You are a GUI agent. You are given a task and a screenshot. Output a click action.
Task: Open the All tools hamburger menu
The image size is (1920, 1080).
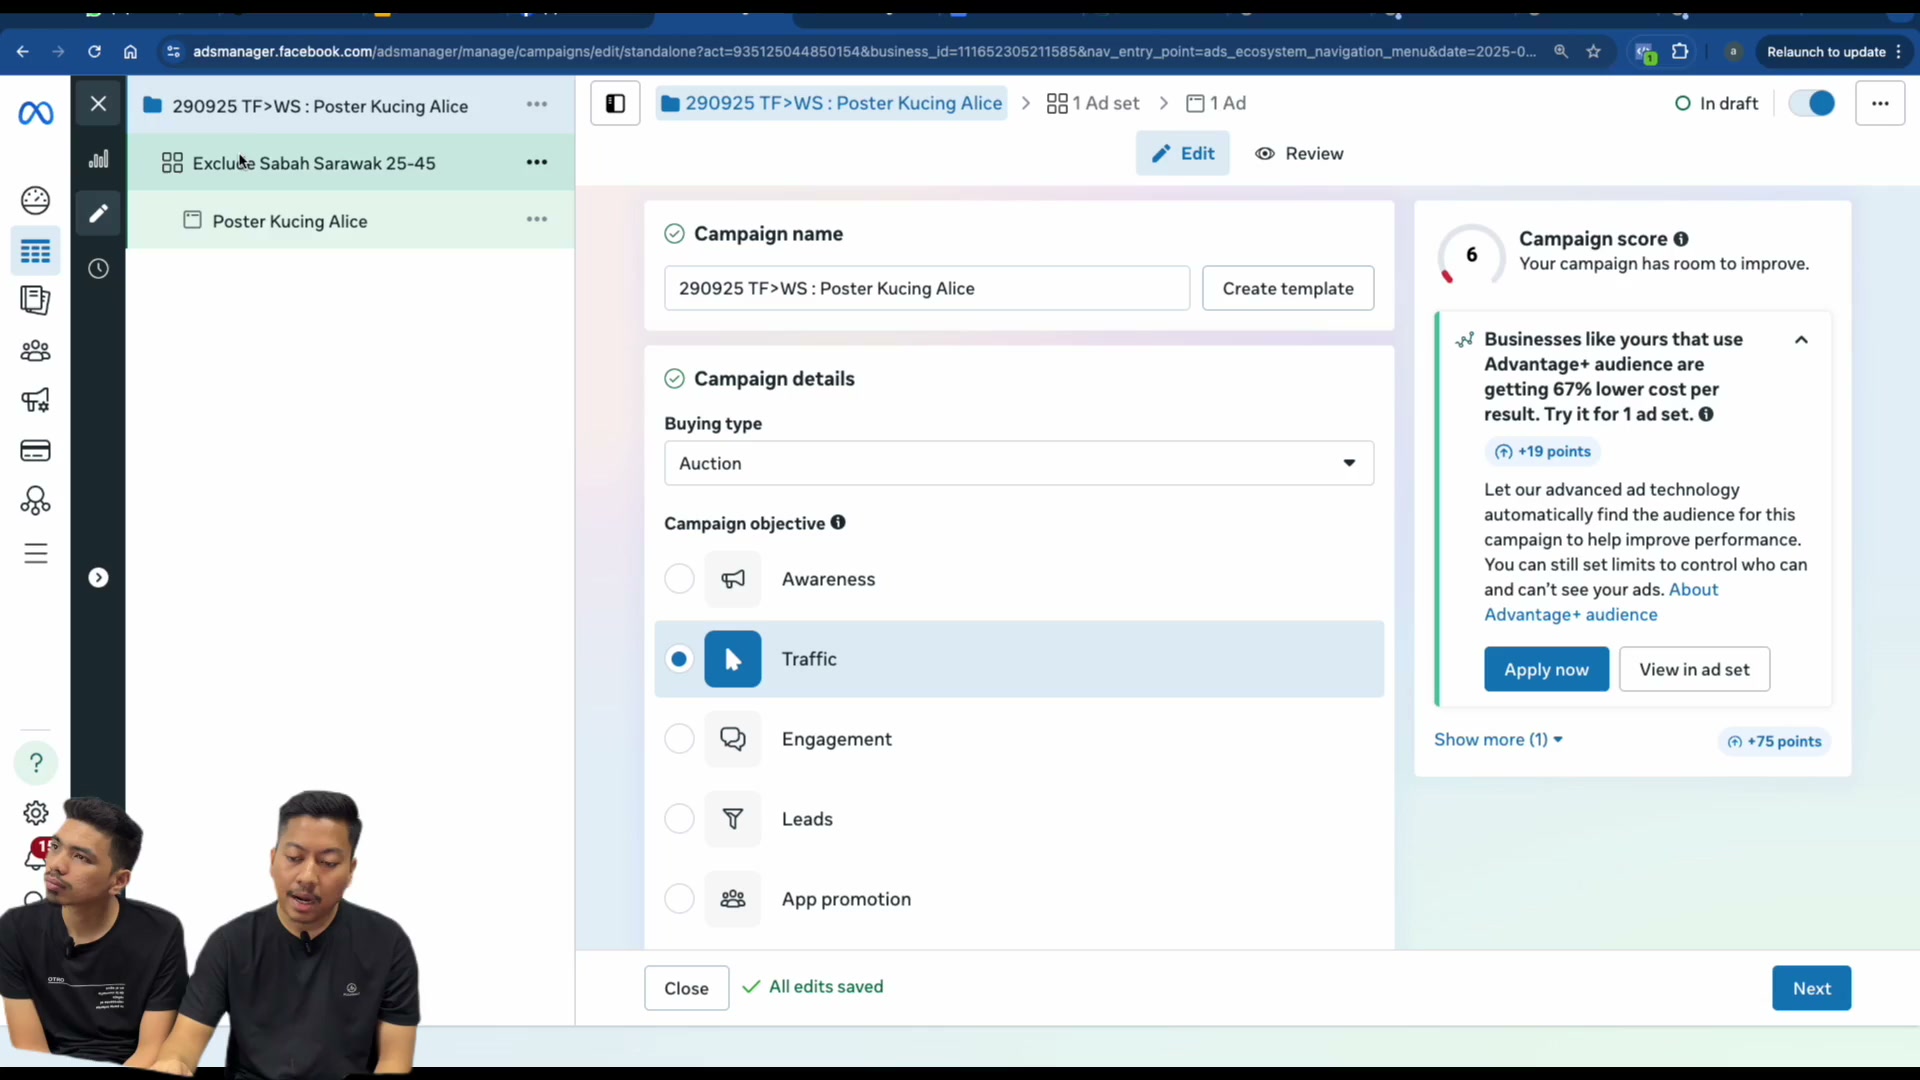point(35,553)
